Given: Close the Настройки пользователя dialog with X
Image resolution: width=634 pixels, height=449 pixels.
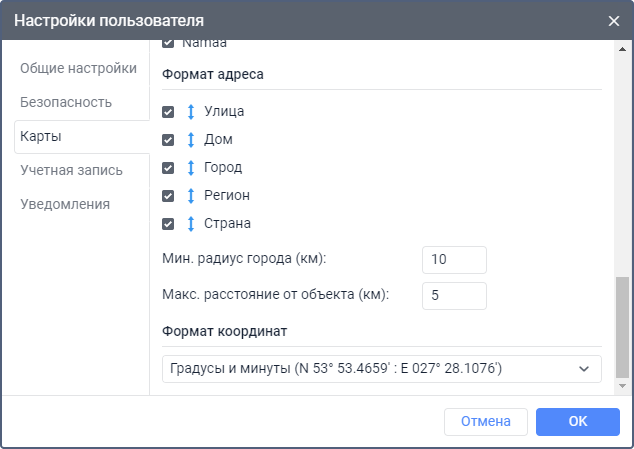Looking at the screenshot, I should pos(614,20).
